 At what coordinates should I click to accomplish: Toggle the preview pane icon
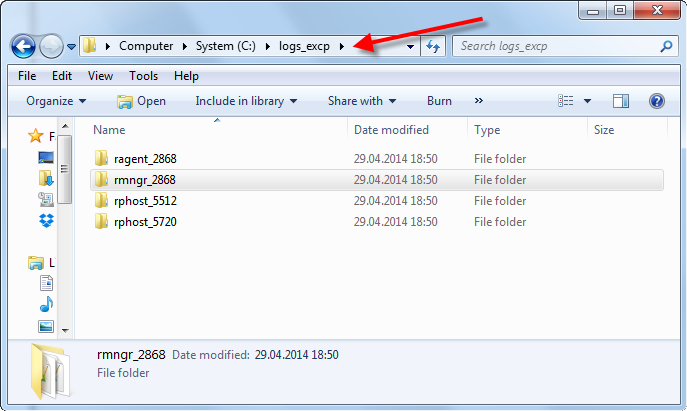[x=621, y=101]
